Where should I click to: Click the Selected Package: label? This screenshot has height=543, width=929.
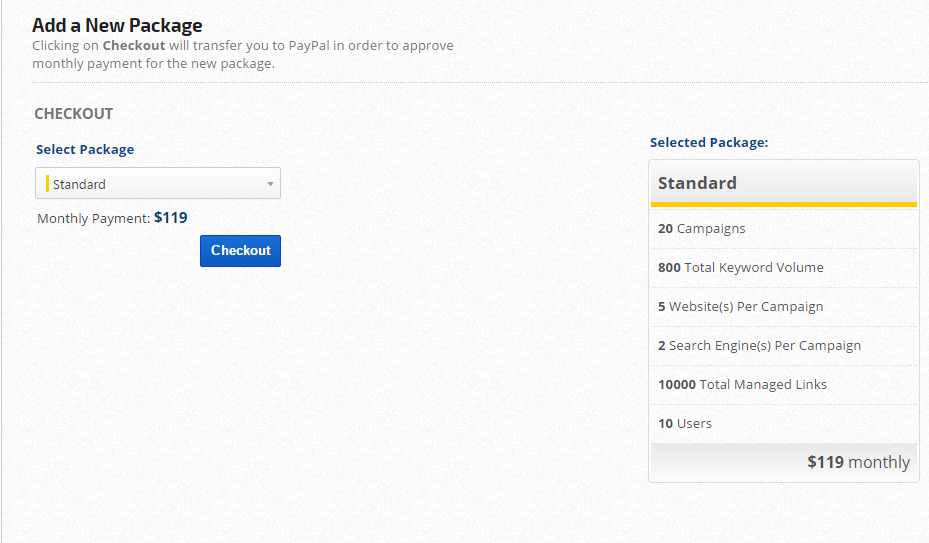tap(709, 142)
